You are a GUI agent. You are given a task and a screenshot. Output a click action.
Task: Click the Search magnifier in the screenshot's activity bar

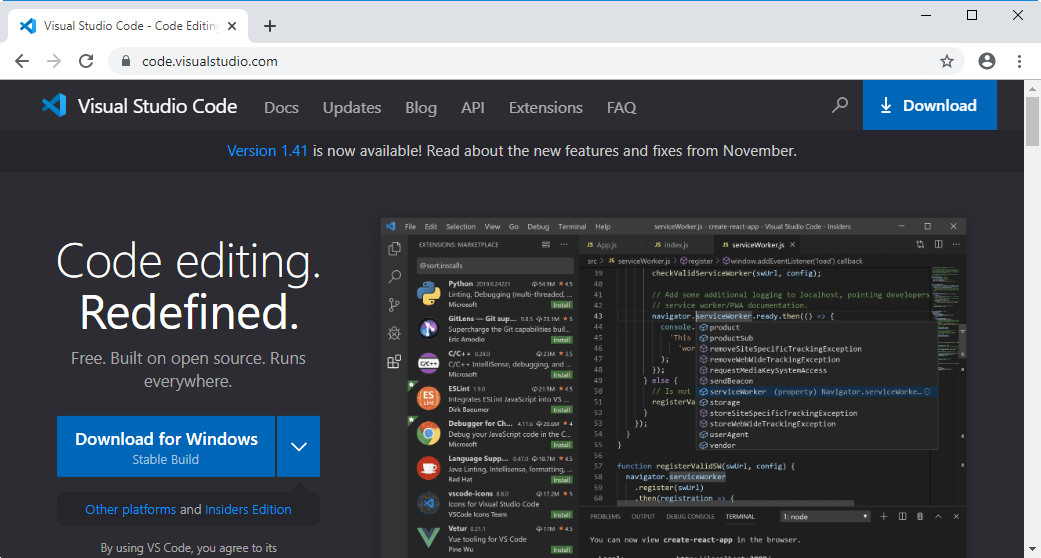(x=394, y=276)
